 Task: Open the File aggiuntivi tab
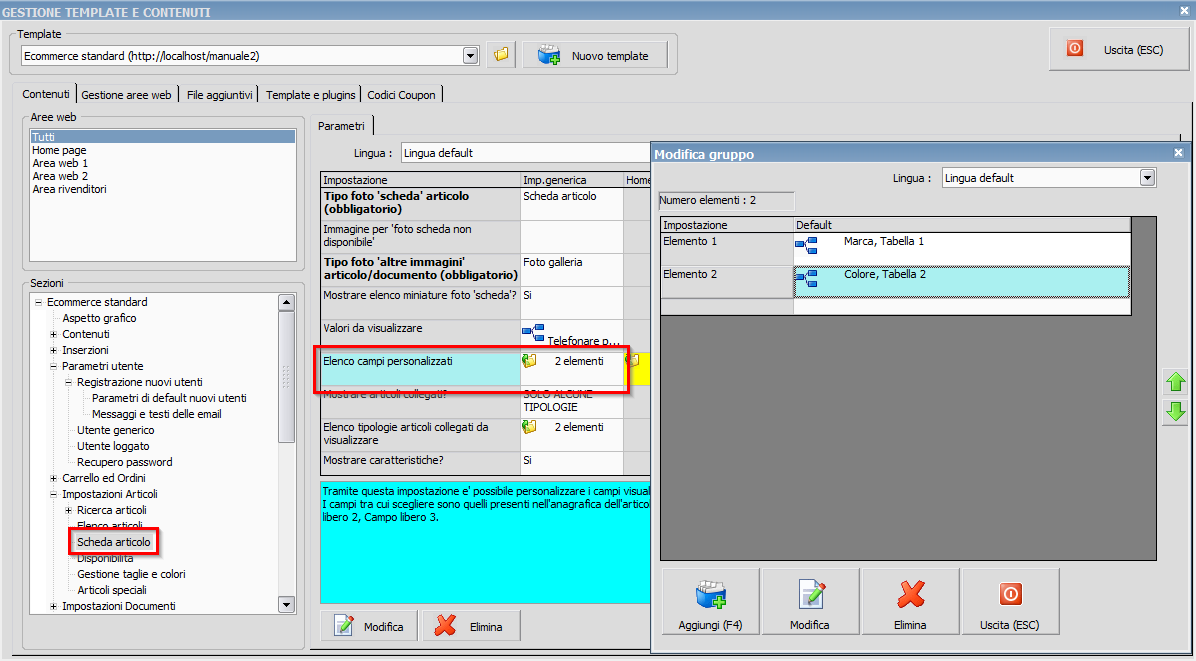[x=220, y=95]
